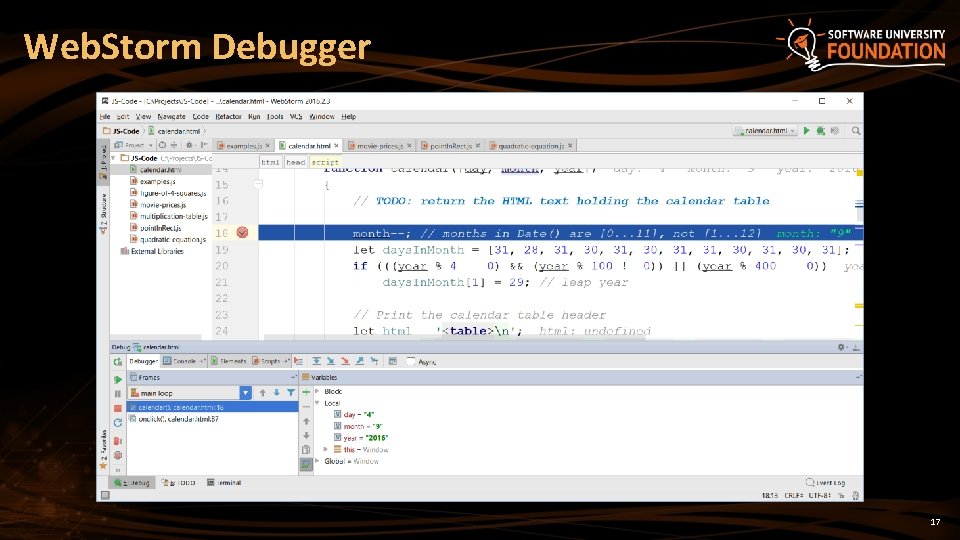Screen dimensions: 960x540
Task: Stop the debug session red square
Action: click(x=118, y=408)
